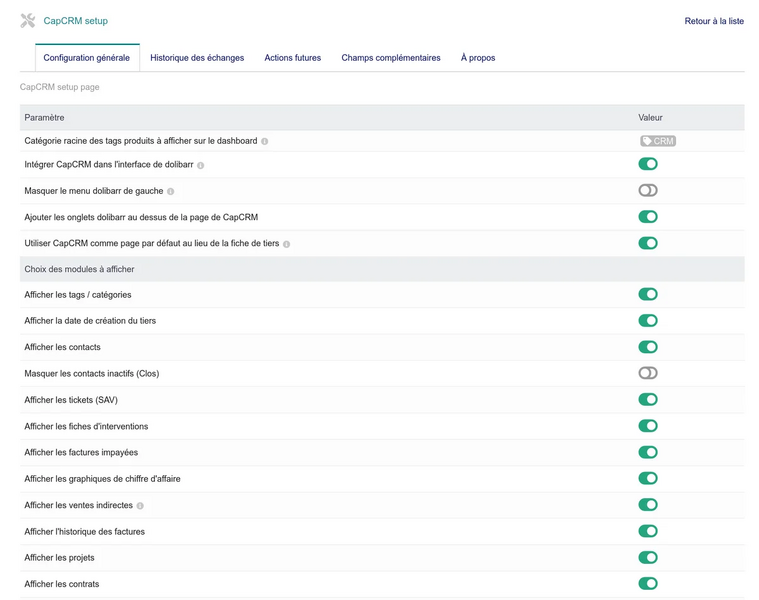
Task: Go to the À propos tab
Action: tap(478, 58)
